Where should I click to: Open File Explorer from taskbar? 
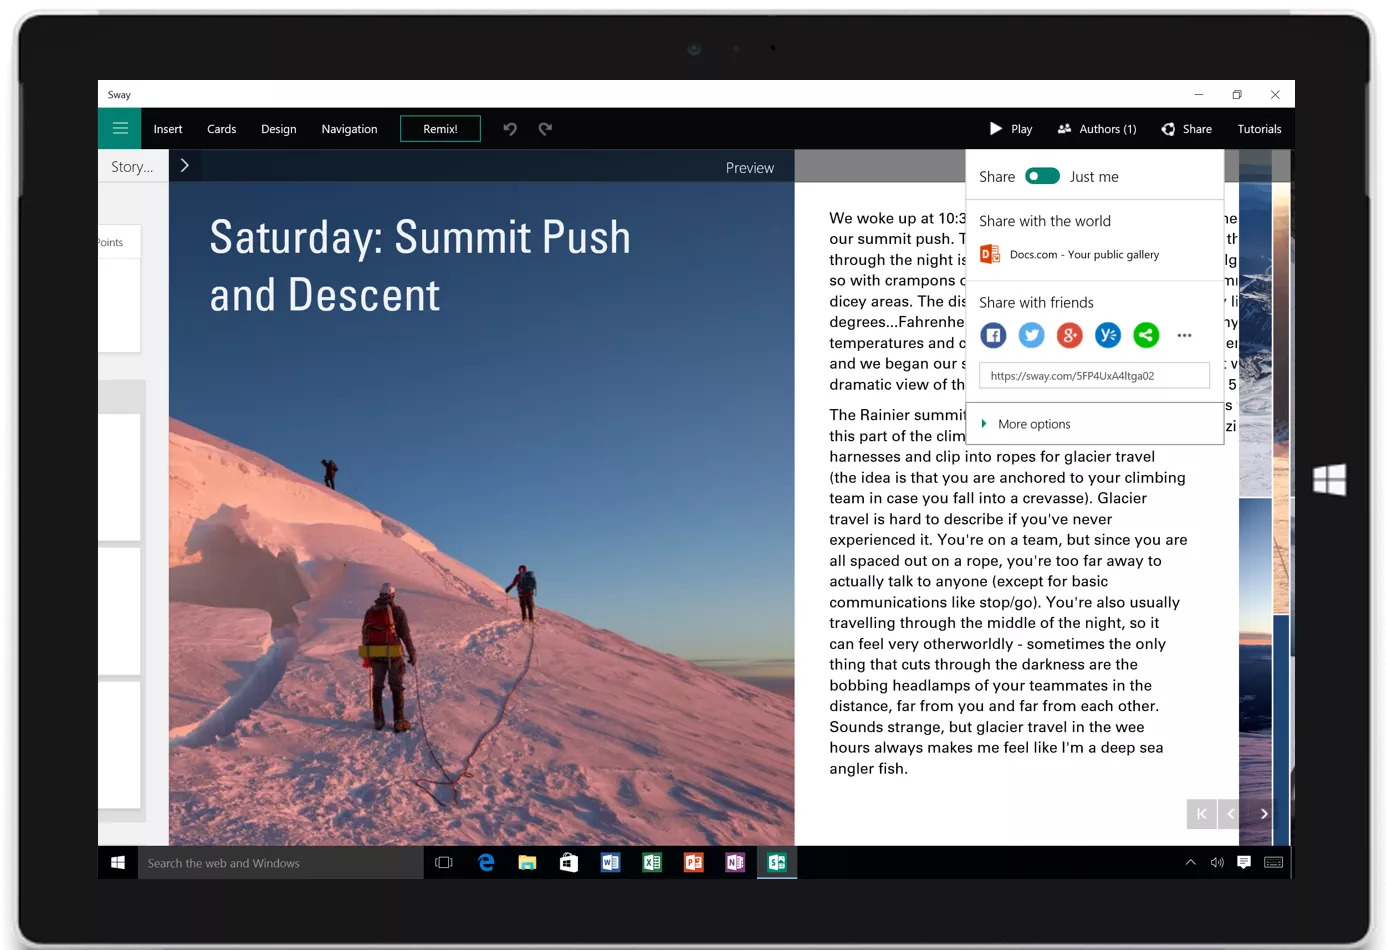(527, 862)
